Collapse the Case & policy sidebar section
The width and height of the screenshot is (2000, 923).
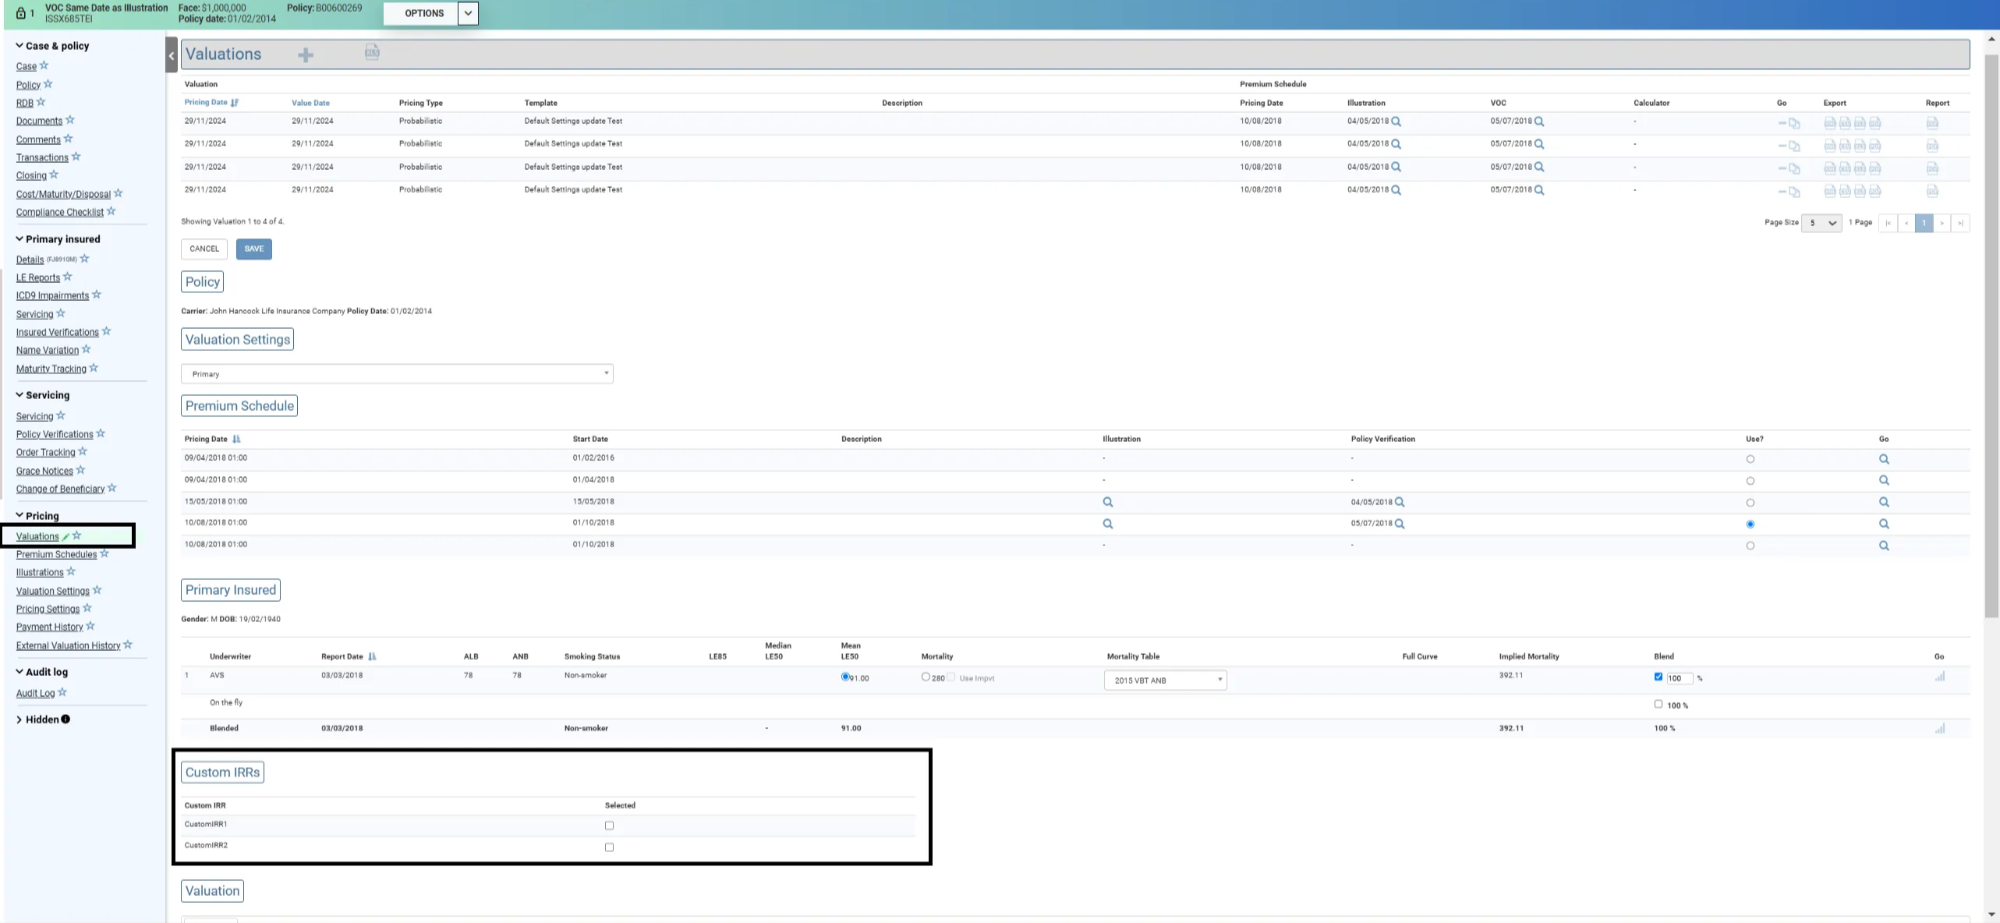click(19, 46)
